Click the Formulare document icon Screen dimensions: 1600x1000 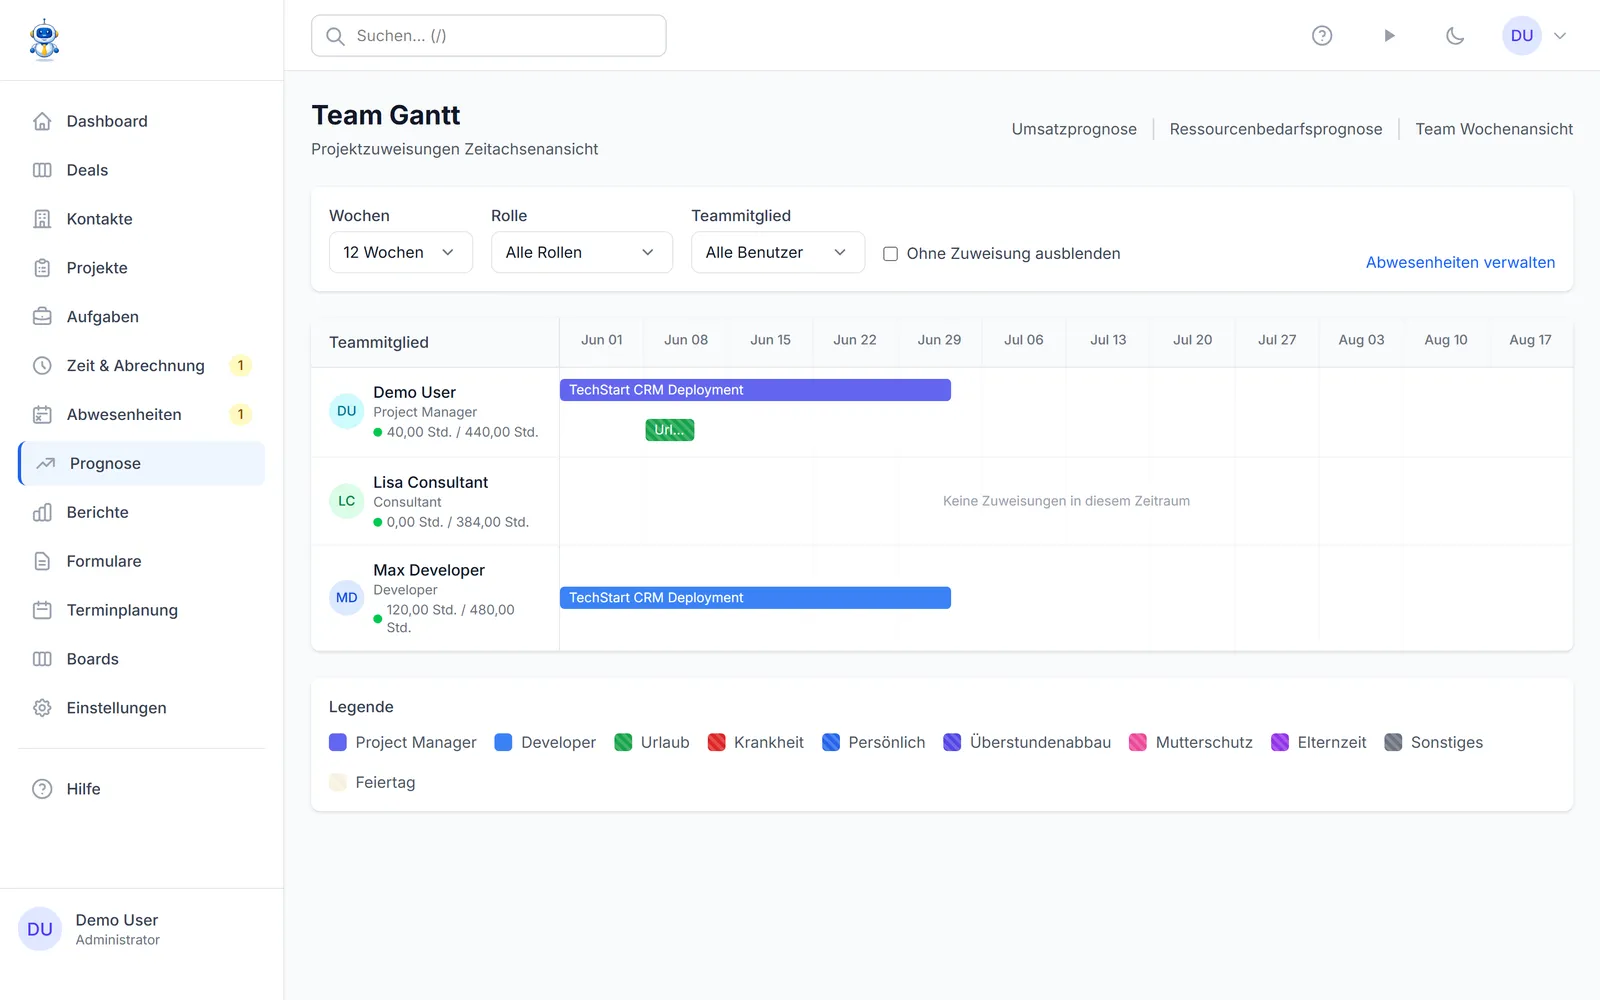[42, 562]
